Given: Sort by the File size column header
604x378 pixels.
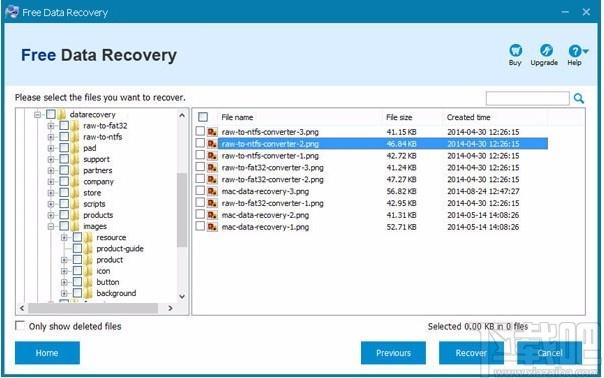Looking at the screenshot, I should coord(399,117).
